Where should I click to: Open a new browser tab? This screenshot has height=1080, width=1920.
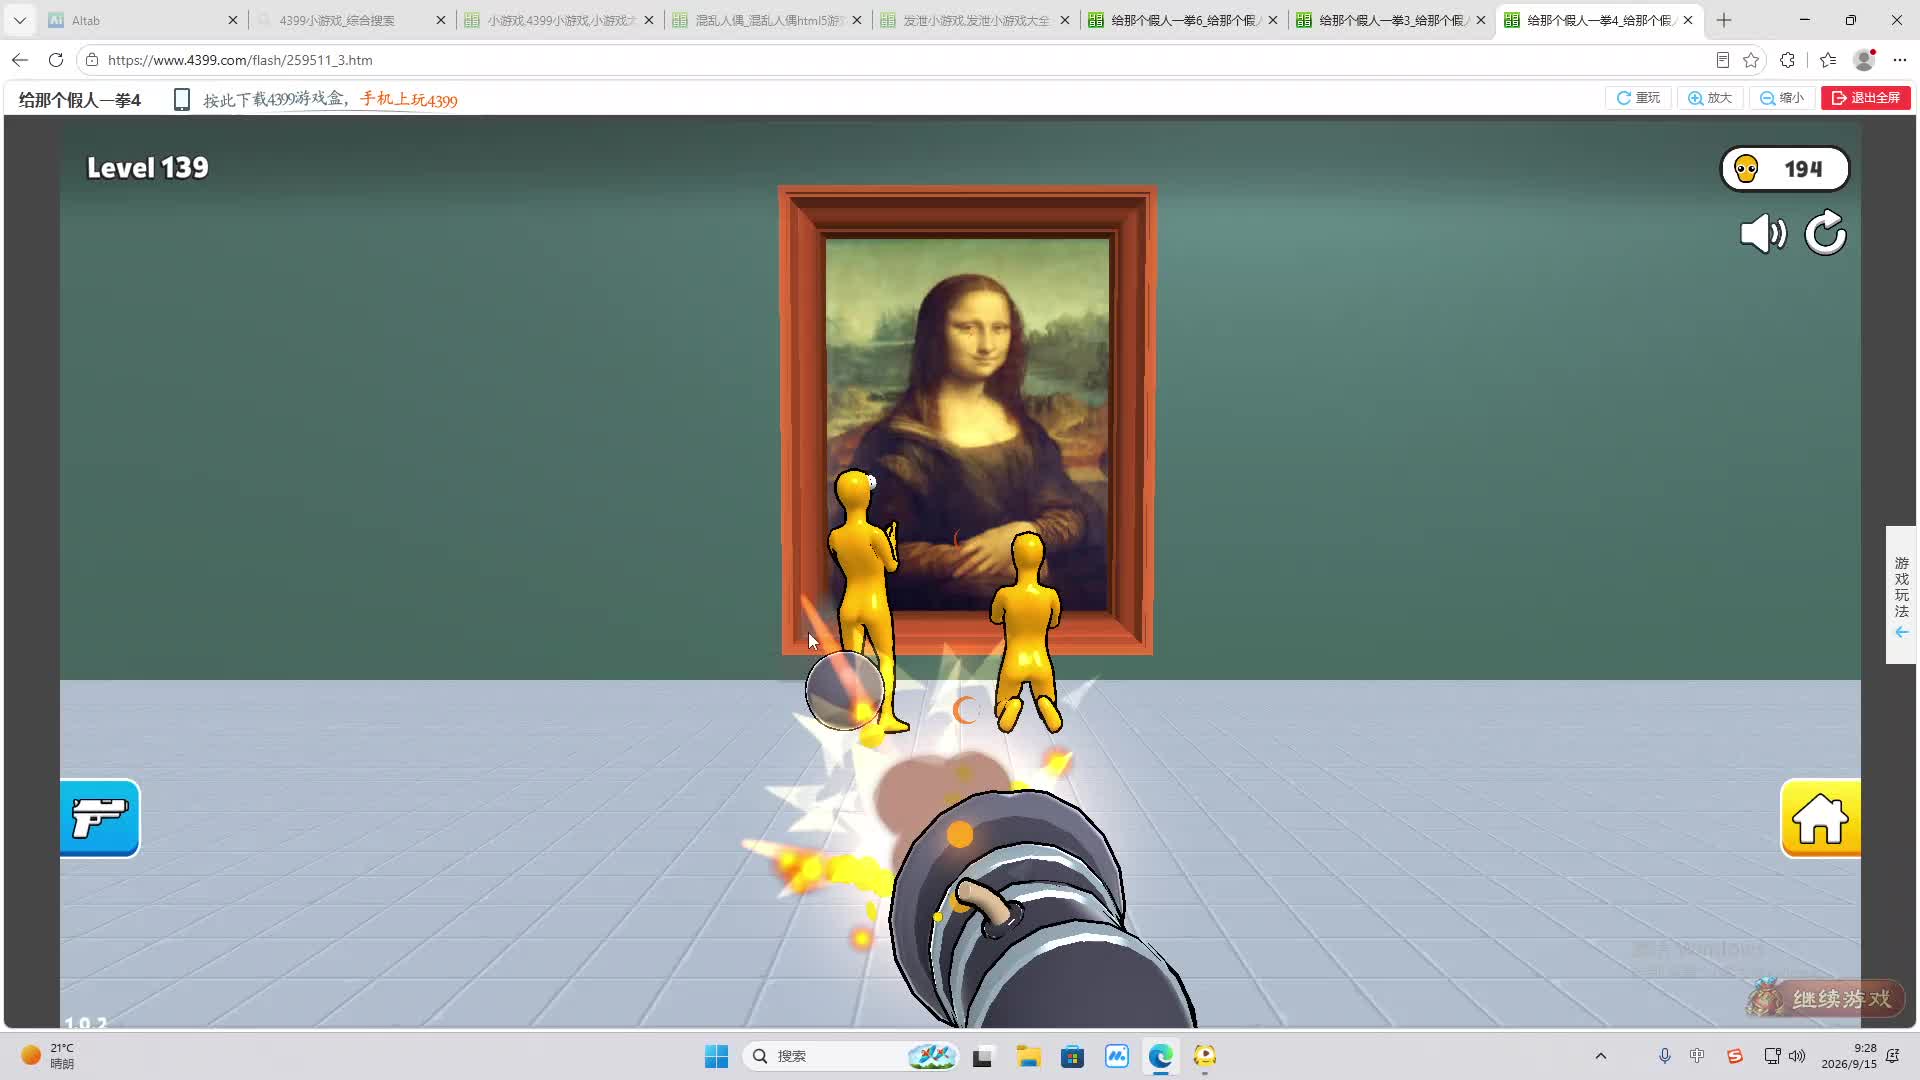(1724, 20)
